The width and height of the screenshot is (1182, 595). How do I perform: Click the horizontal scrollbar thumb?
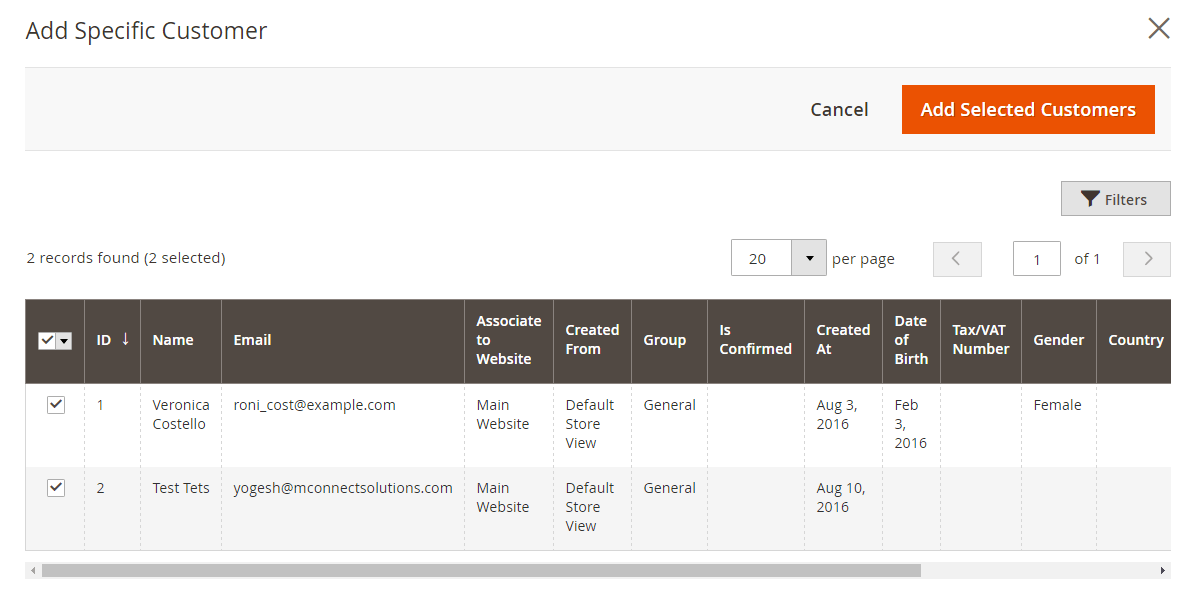pos(480,571)
